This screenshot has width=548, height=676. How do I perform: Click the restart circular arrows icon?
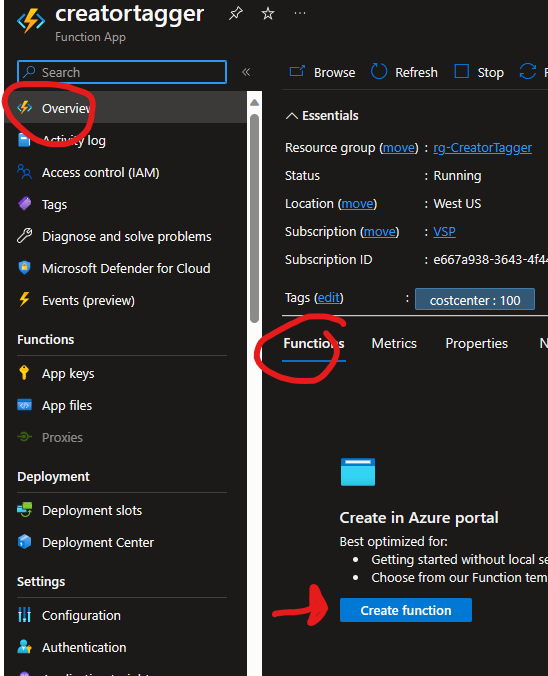[x=528, y=72]
